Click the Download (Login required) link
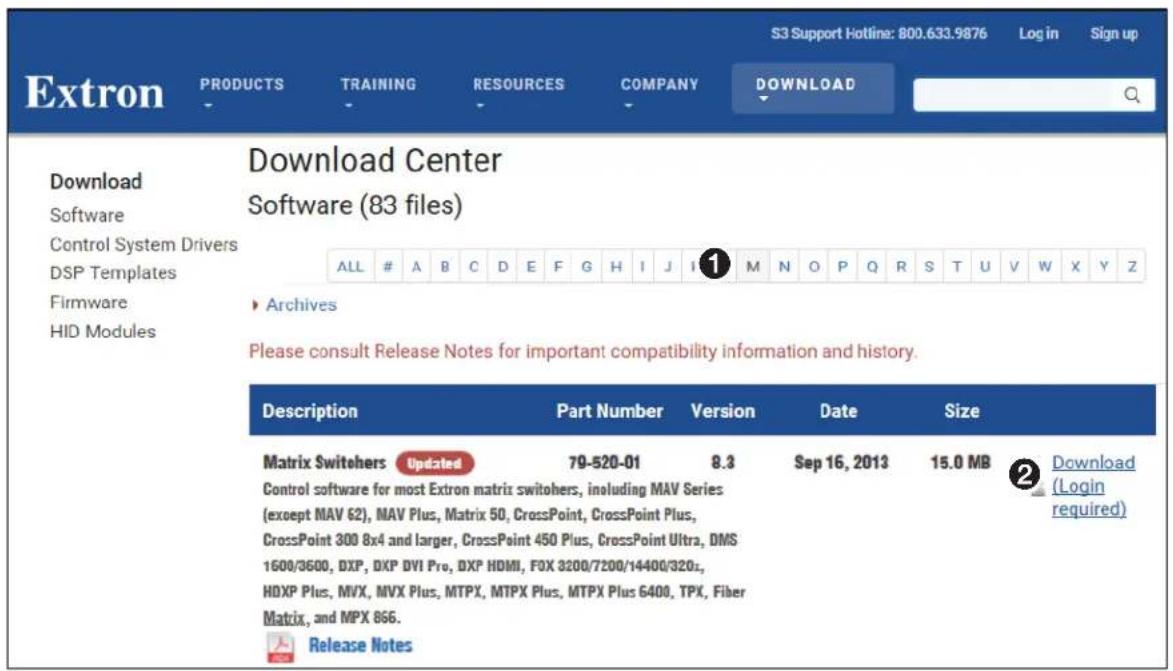This screenshot has height=671, width=1173. (1093, 485)
